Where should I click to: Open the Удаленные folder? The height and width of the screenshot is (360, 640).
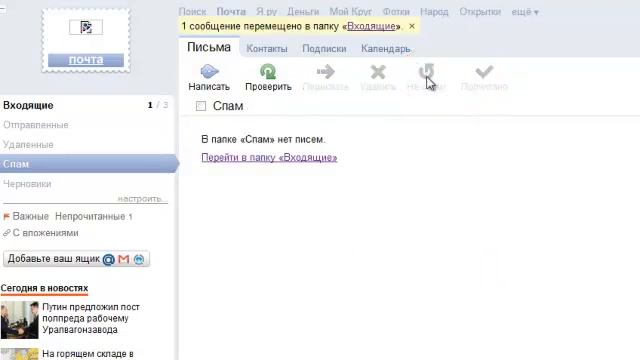tap(28, 144)
